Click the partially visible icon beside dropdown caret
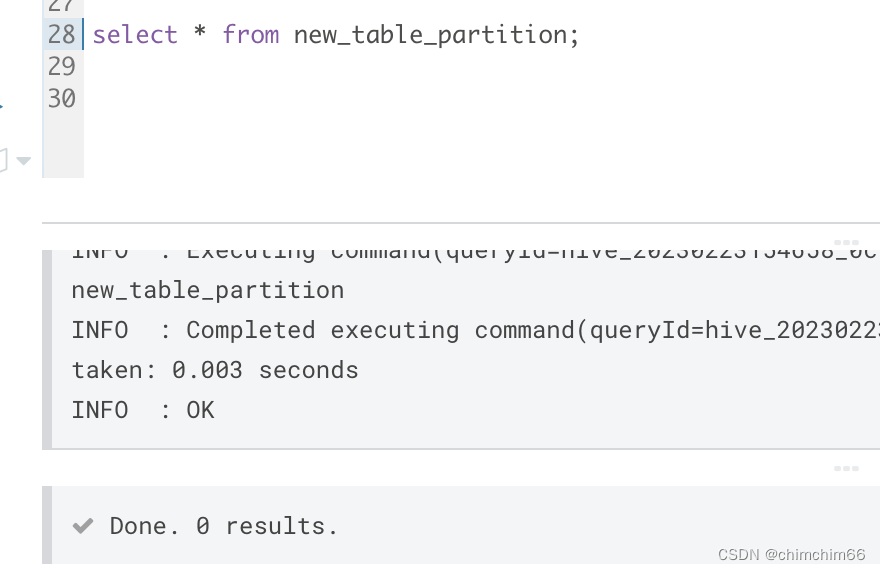The image size is (880, 570). click(x=3, y=160)
